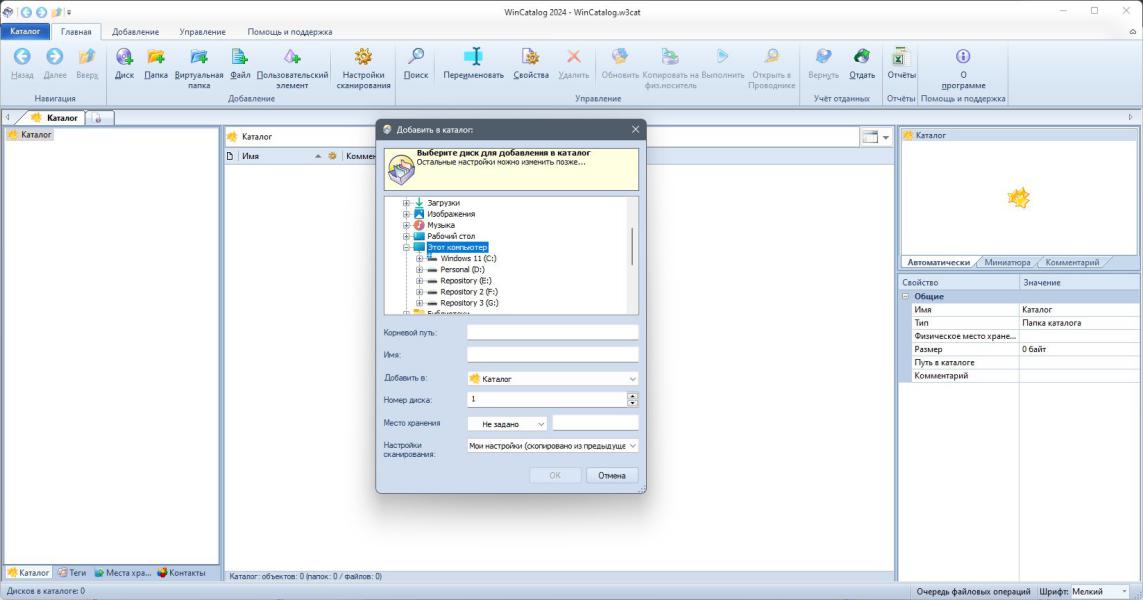This screenshot has width=1143, height=600.
Task: Click the Диск add-disk icon
Action: coord(125,56)
